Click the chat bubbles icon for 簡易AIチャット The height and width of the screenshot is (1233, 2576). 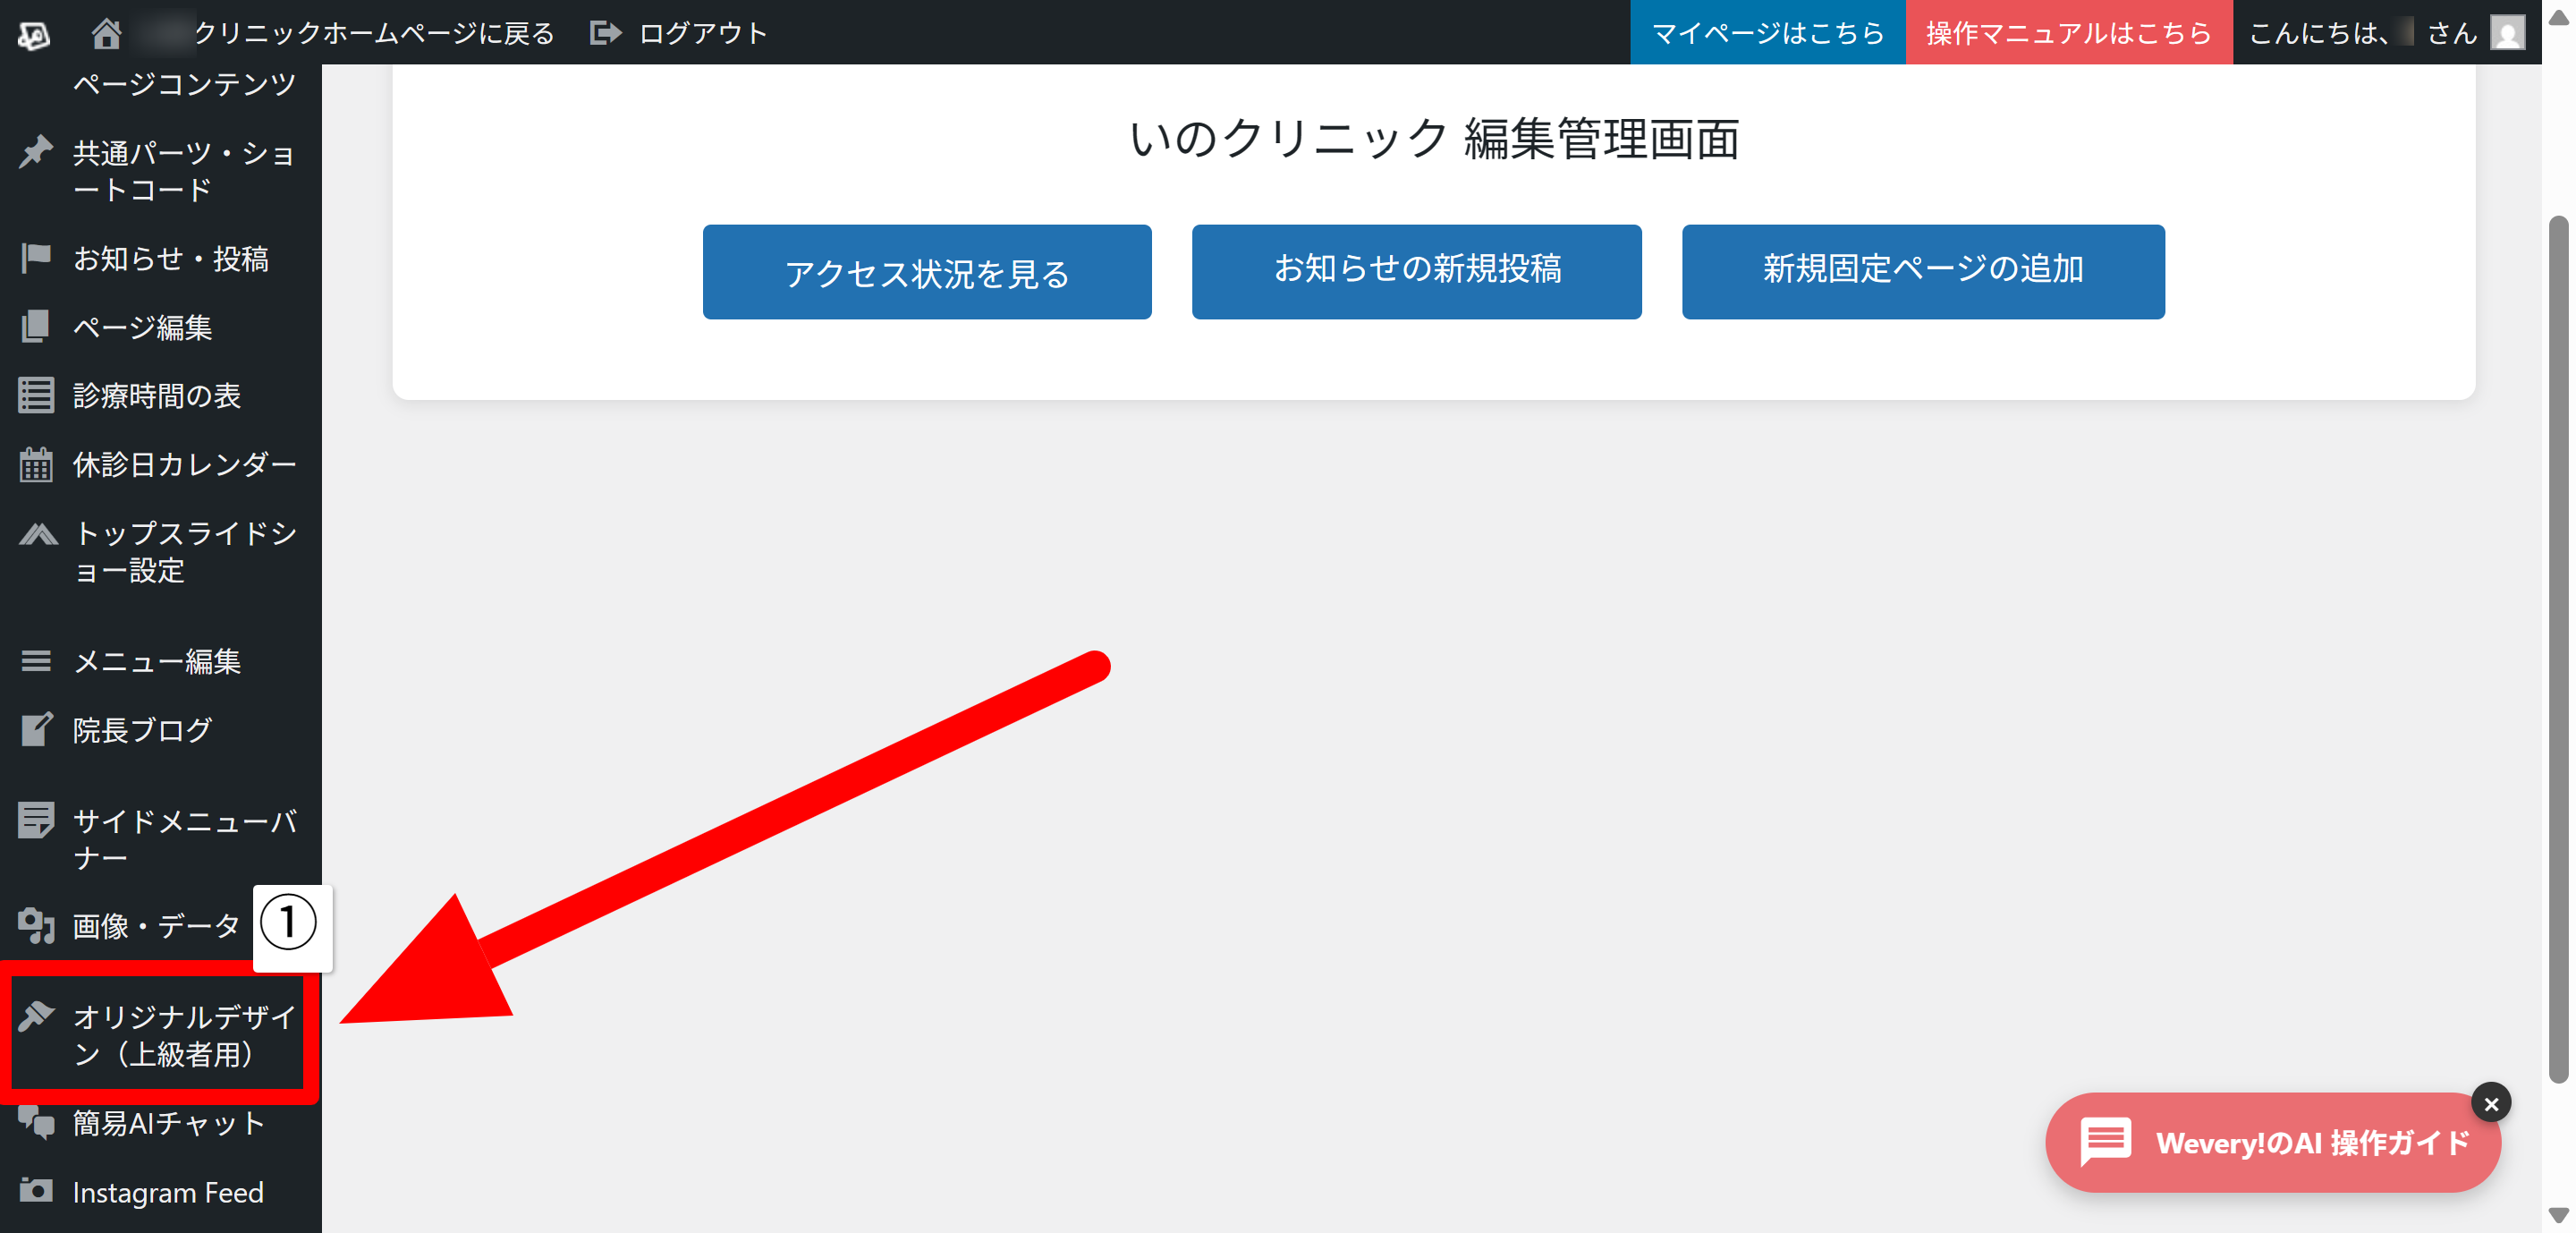point(36,1122)
